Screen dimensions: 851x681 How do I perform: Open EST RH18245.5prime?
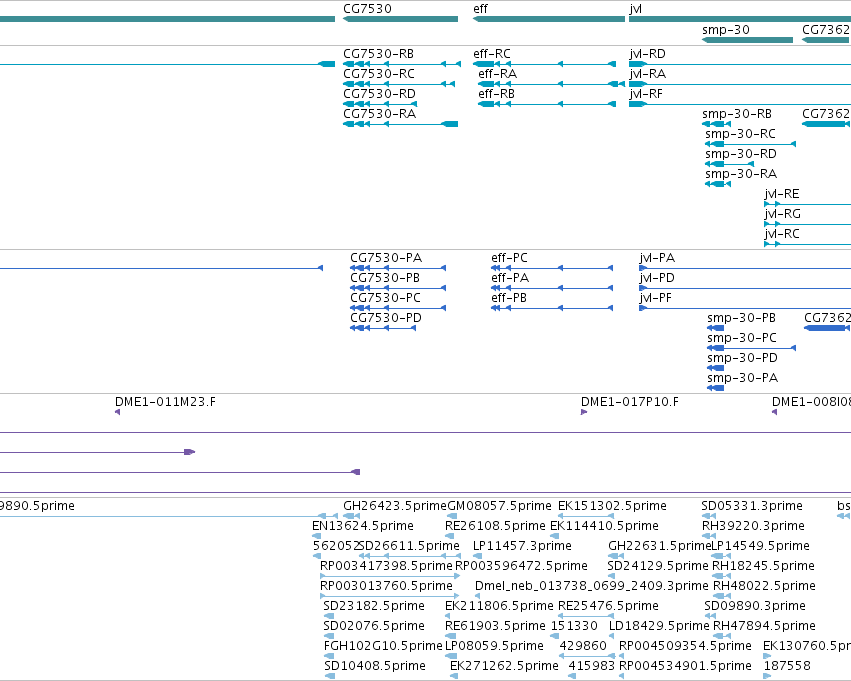coord(763,566)
